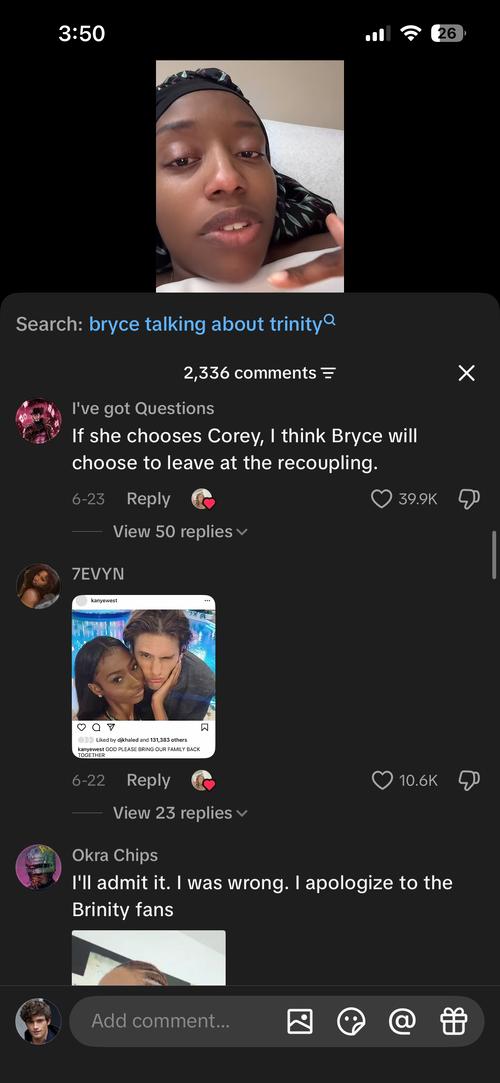
Task: Tap the @ mention icon
Action: 402,1021
